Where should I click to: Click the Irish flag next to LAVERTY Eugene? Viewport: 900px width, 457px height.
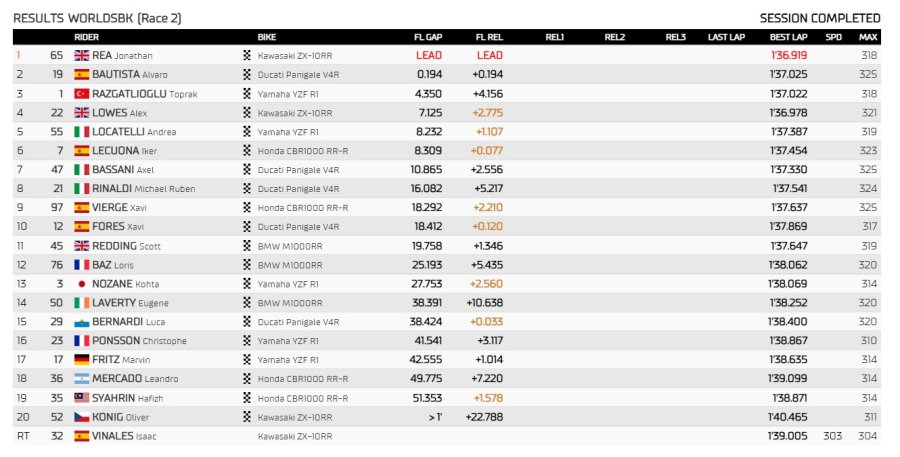pos(82,303)
